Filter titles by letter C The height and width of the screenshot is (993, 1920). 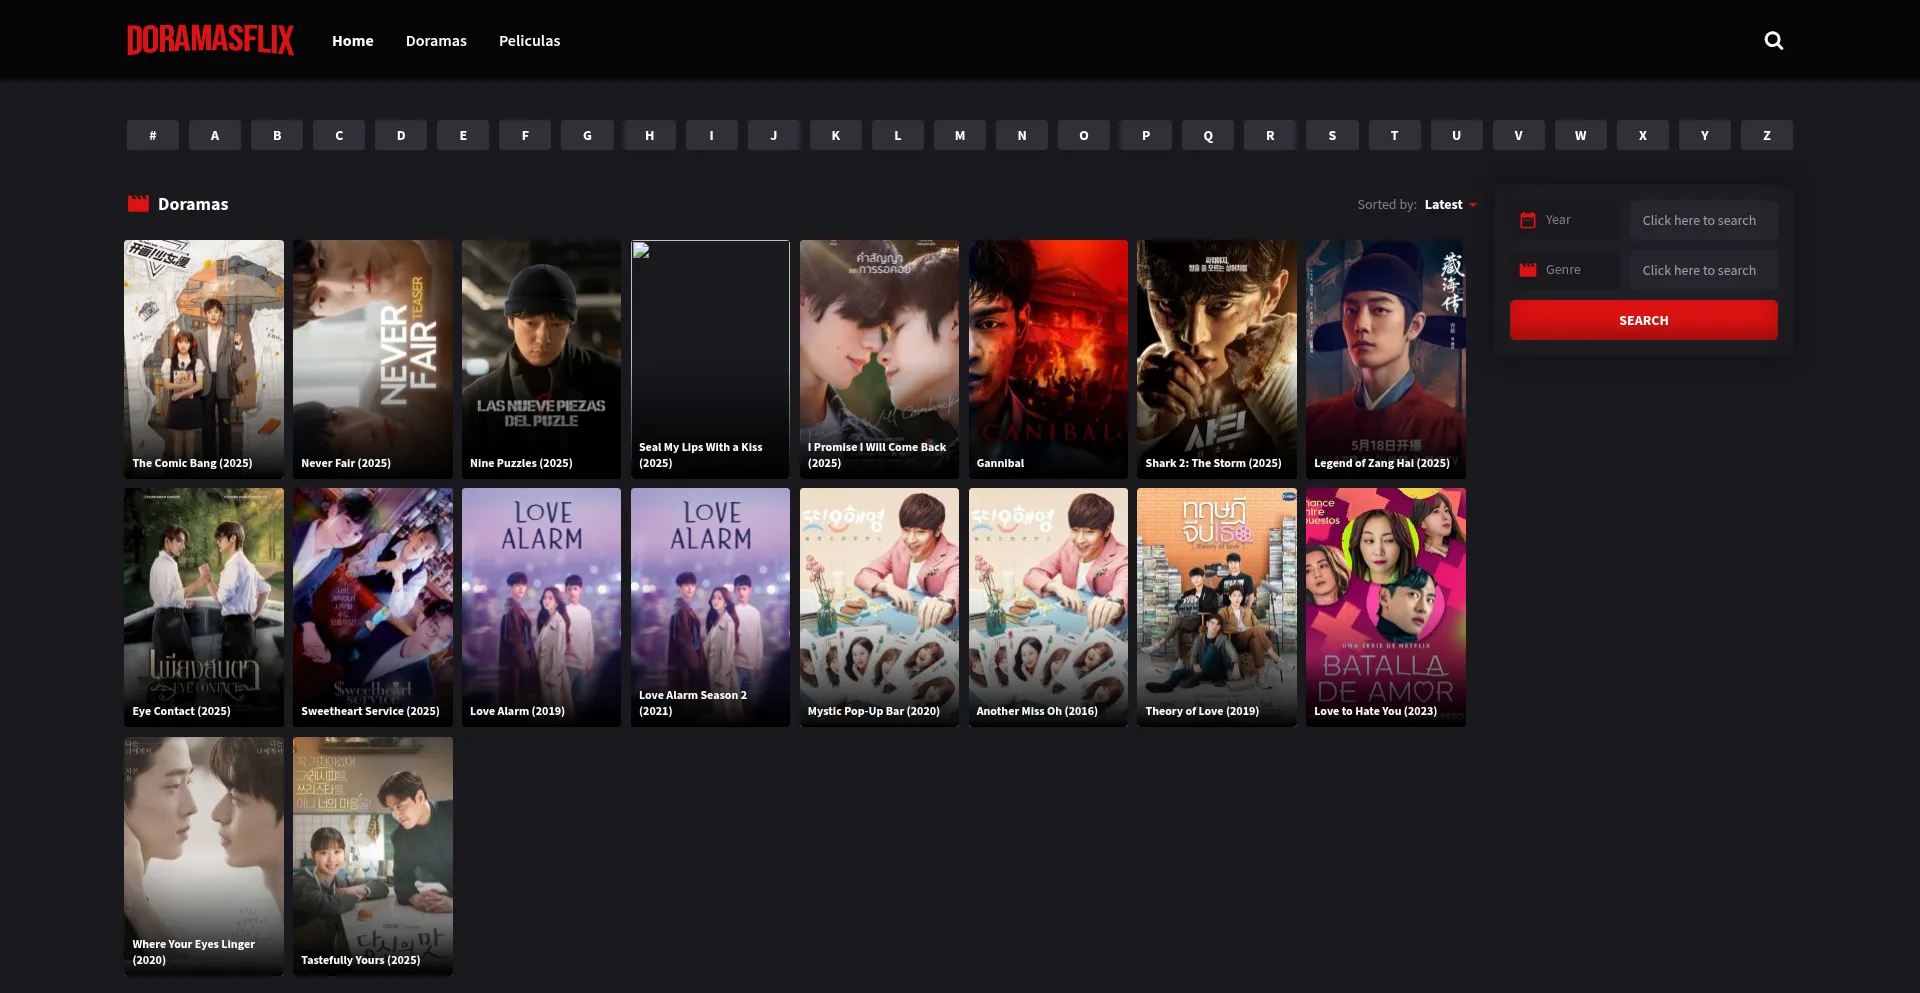339,135
